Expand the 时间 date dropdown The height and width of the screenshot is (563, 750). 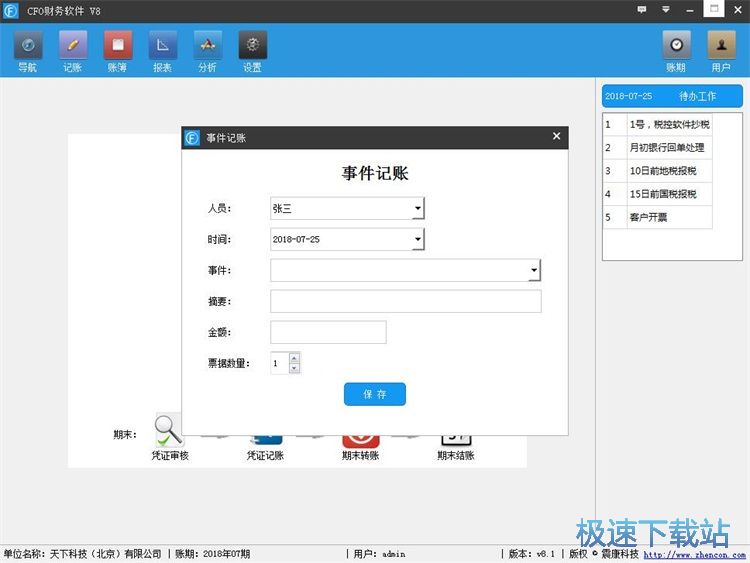(418, 239)
